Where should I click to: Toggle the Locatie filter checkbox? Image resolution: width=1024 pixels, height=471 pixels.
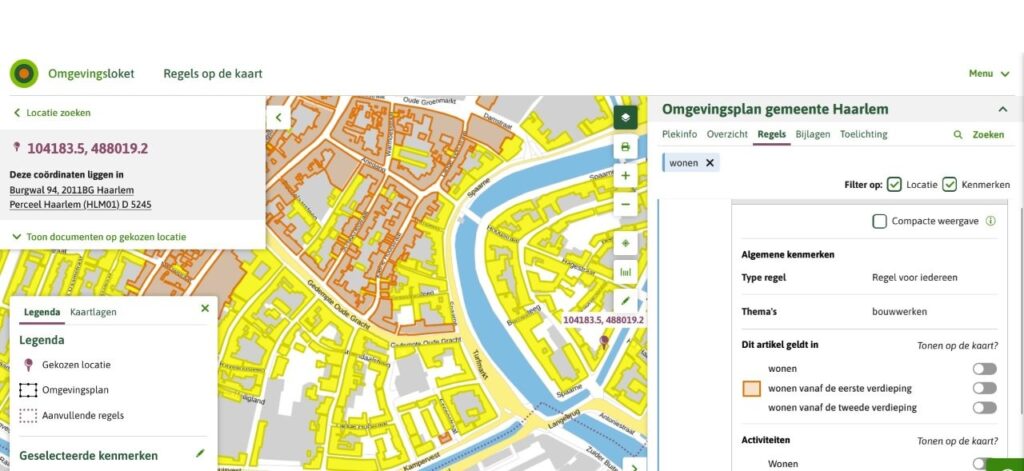coord(894,185)
